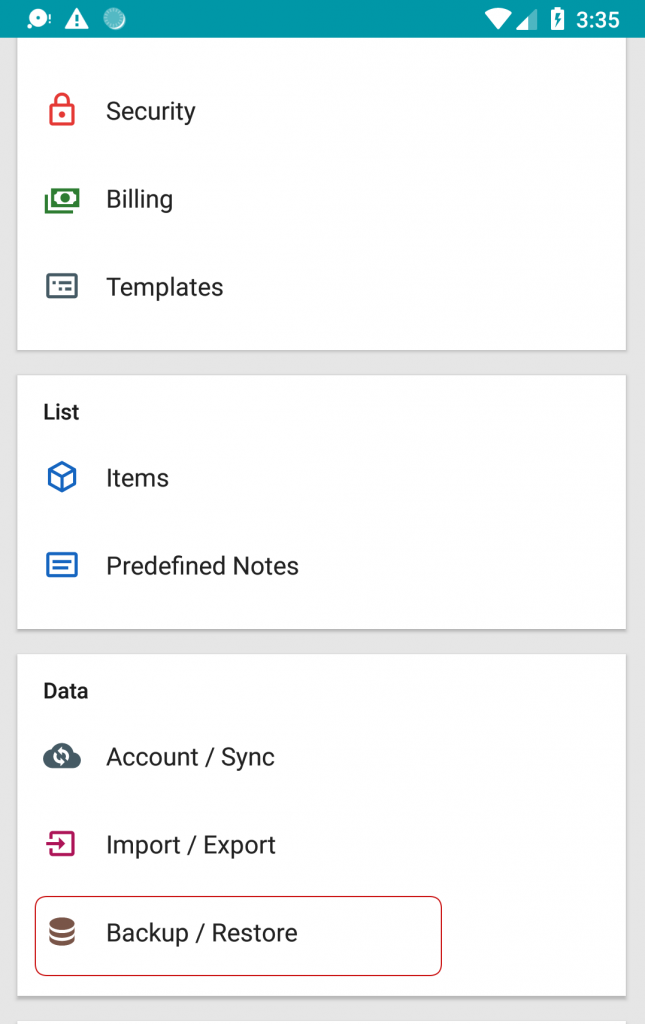Viewport: 645px width, 1024px height.
Task: Tap the Wi-Fi signal status icon
Action: point(497,19)
